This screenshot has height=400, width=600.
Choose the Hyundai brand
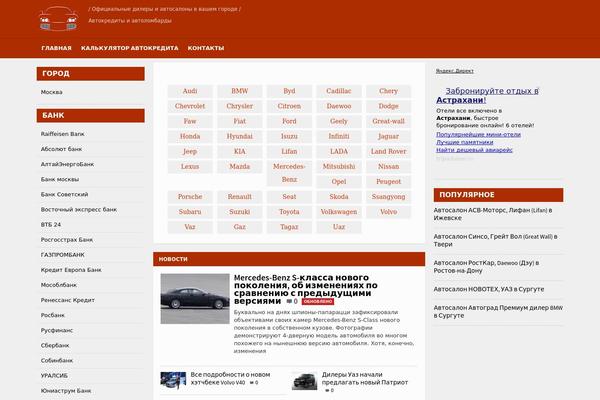[x=240, y=136]
